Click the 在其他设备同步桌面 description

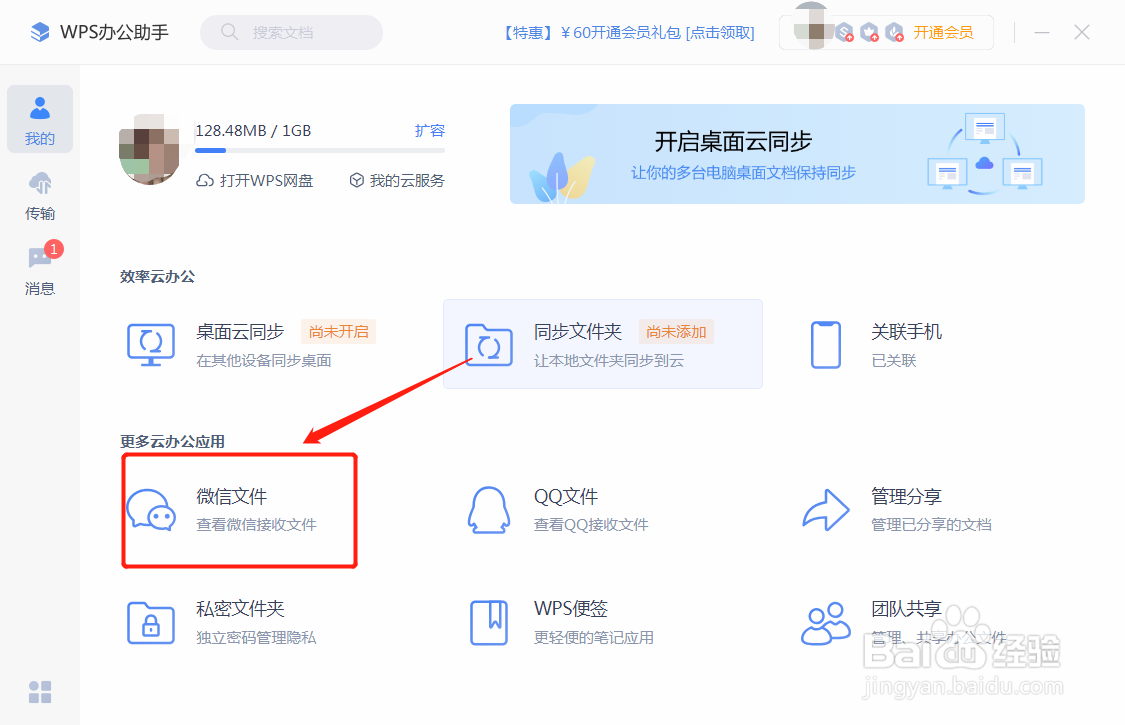coord(264,360)
